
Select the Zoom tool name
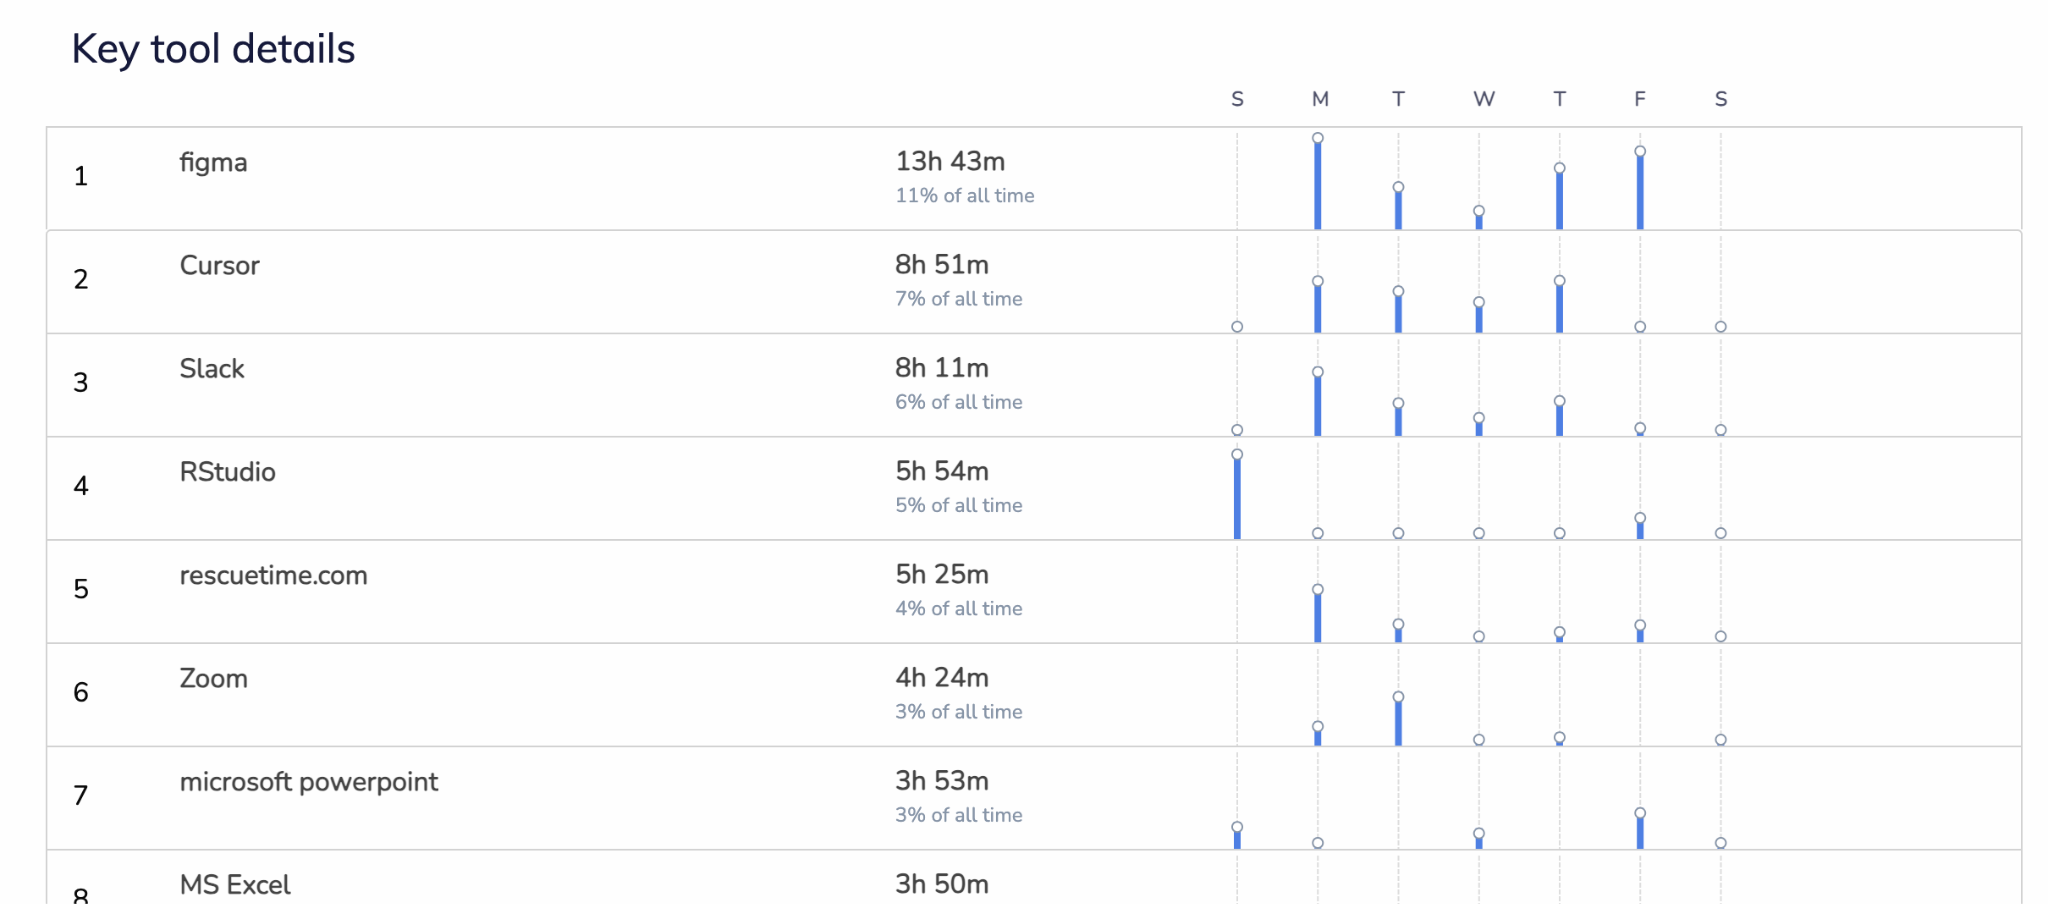213,678
